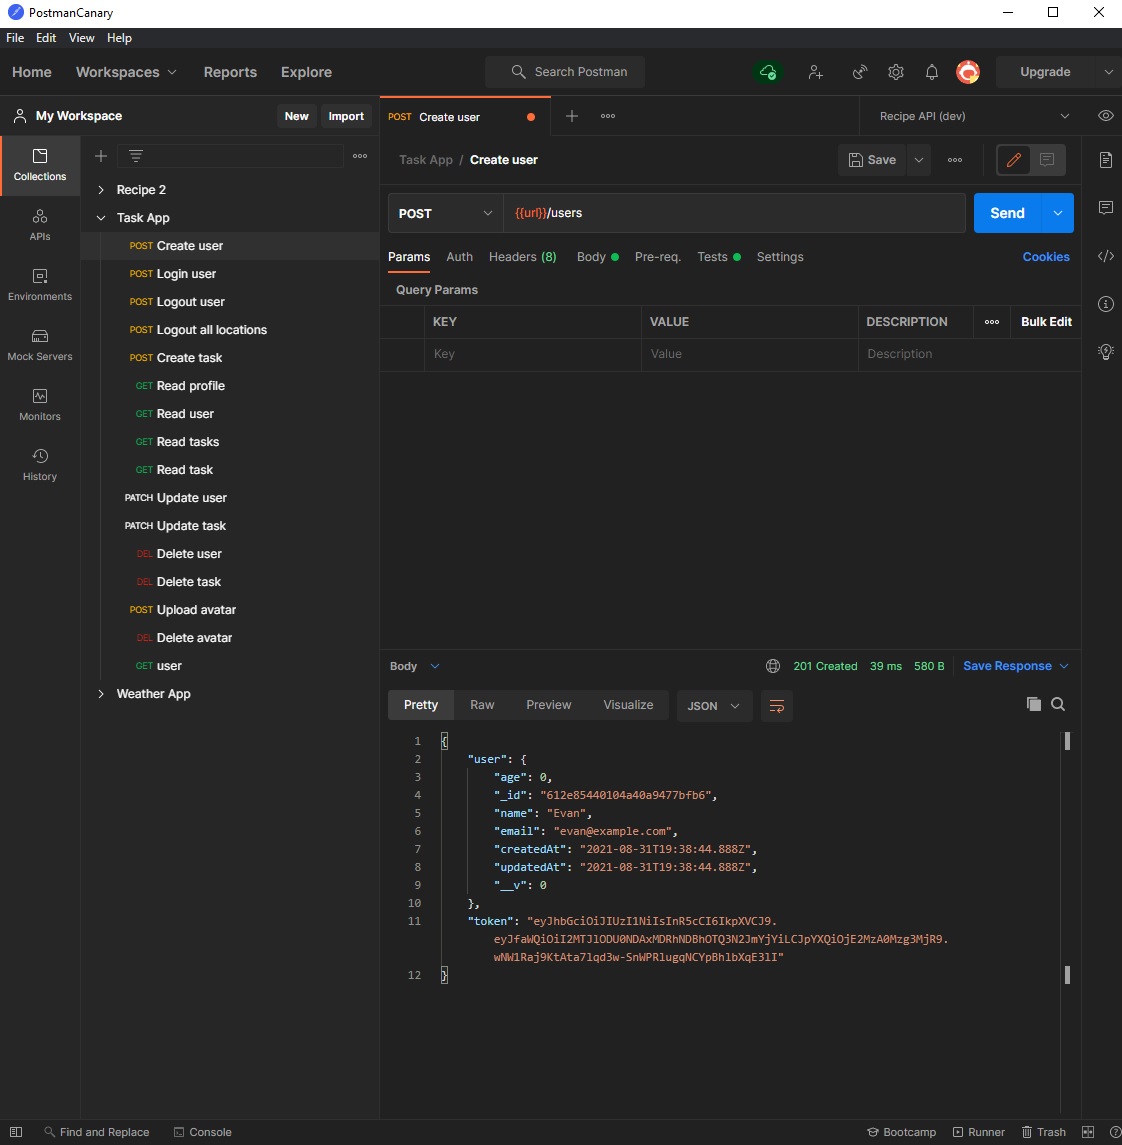This screenshot has height=1145, width=1122.
Task: Switch to the Raw response view
Action: [x=482, y=705]
